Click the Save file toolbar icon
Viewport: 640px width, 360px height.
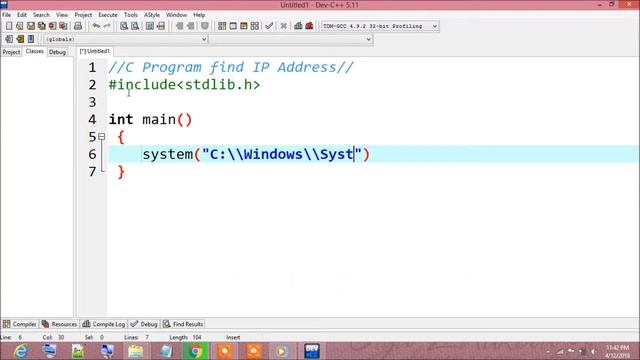[31, 26]
